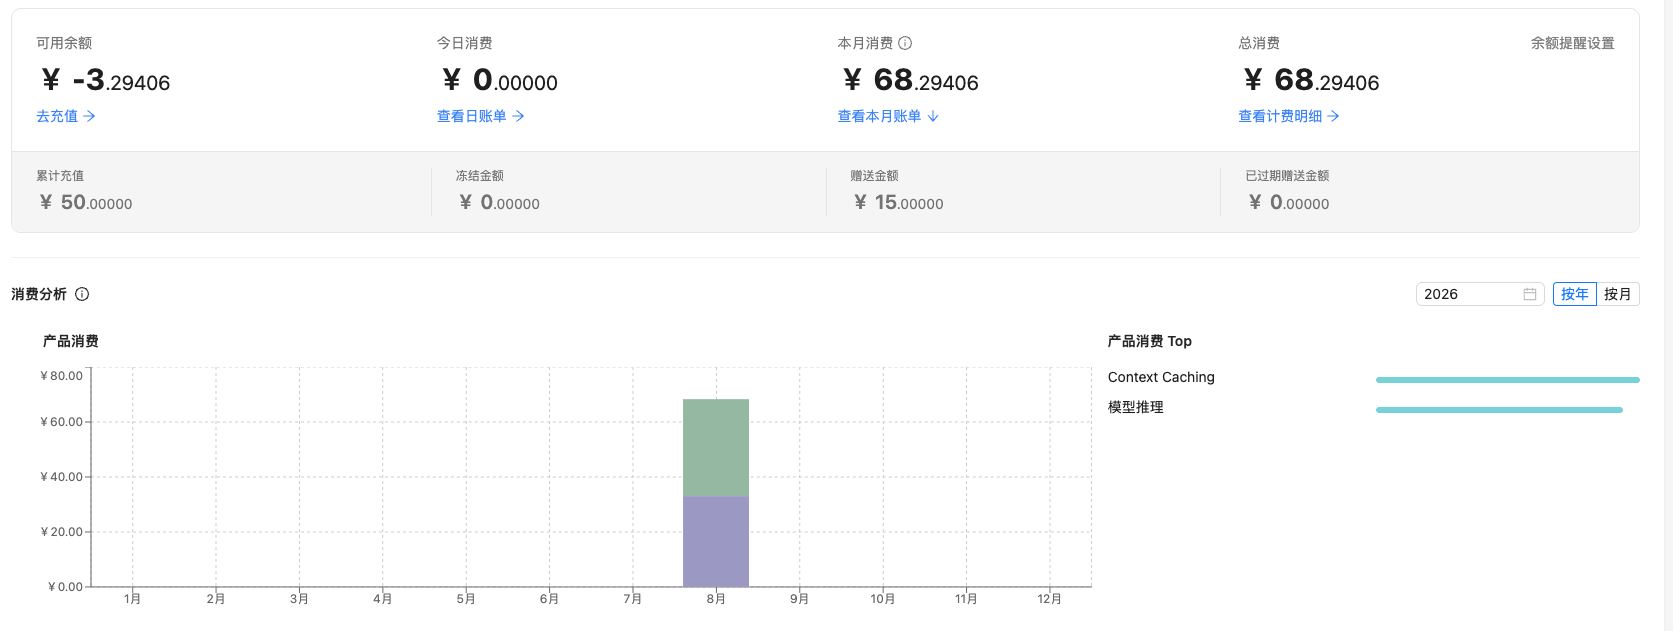This screenshot has width=1673, height=631.
Task: Select 模型推理 label in Top list
Action: coord(1136,407)
